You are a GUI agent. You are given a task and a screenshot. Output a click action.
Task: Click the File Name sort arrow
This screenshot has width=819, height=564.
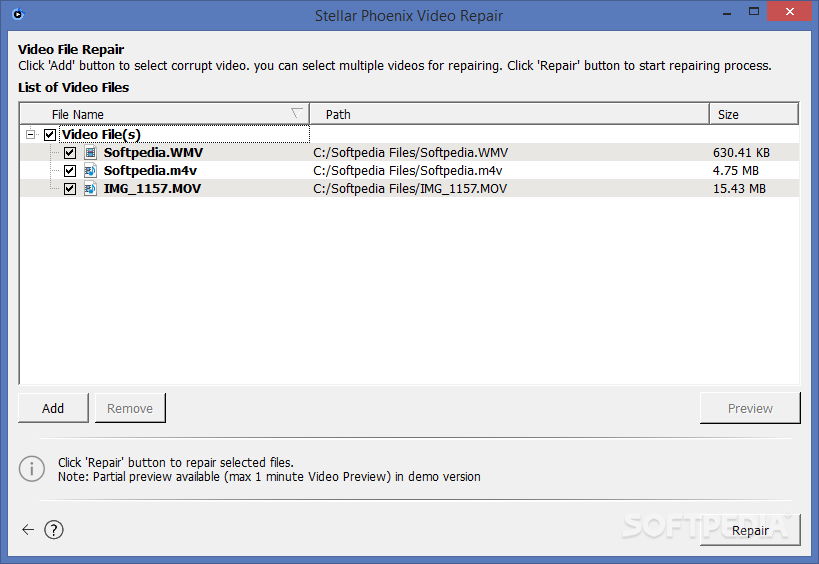(x=297, y=113)
